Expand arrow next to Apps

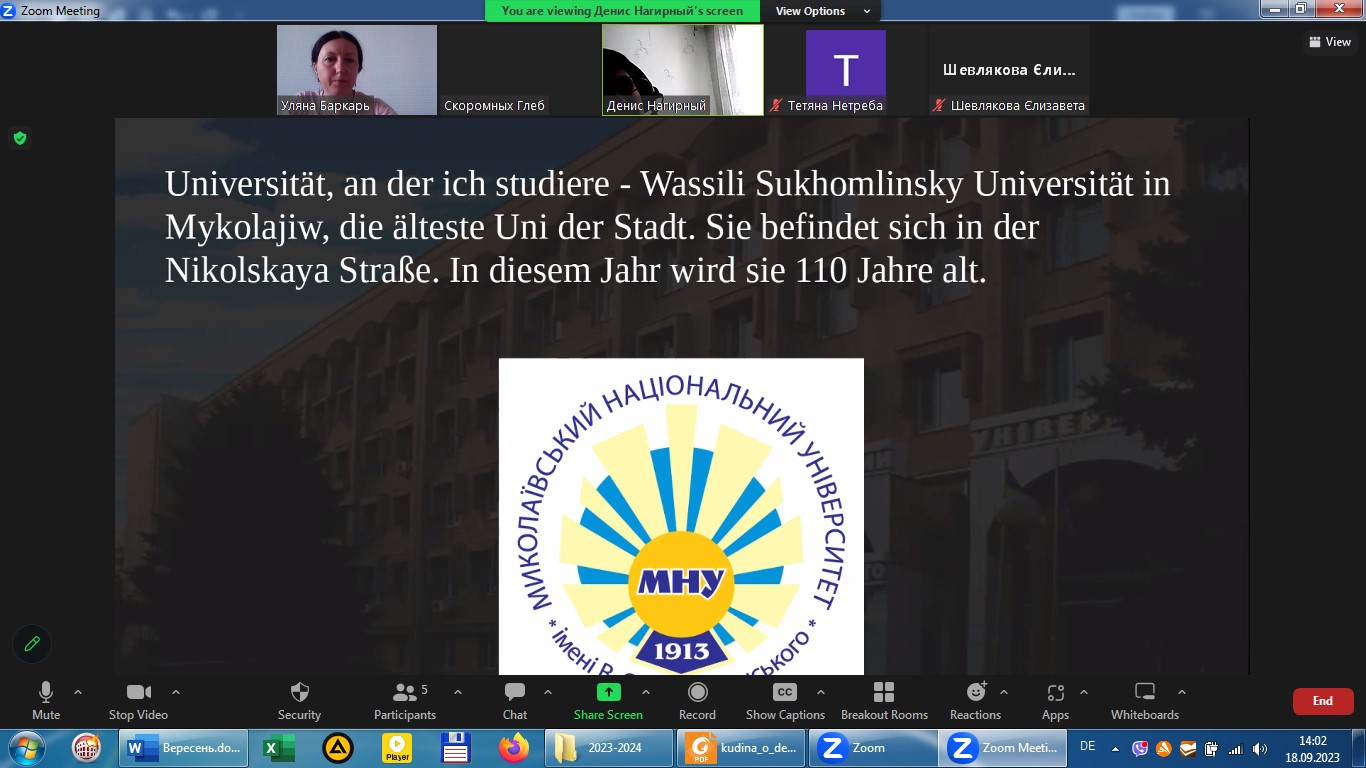1084,692
